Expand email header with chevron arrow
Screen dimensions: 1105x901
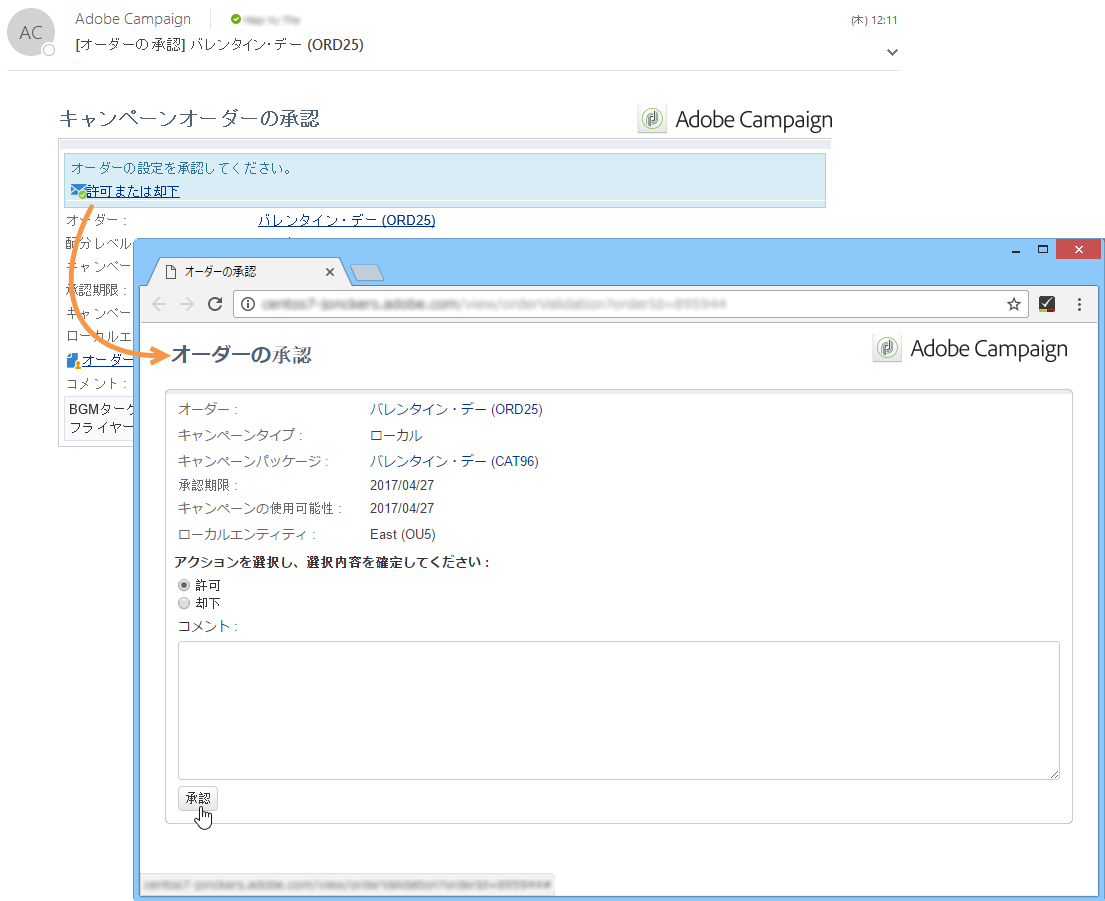(892, 52)
